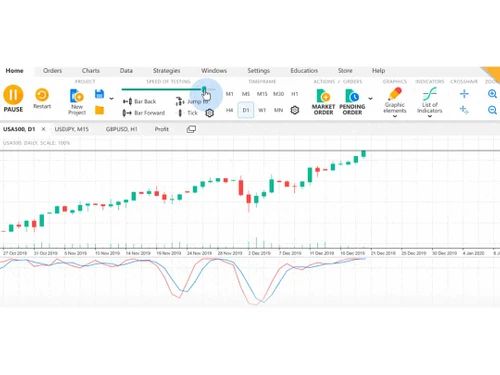This screenshot has width=500, height=375.
Task: Switch to USDJPY, M15 chart tab
Action: tap(72, 129)
